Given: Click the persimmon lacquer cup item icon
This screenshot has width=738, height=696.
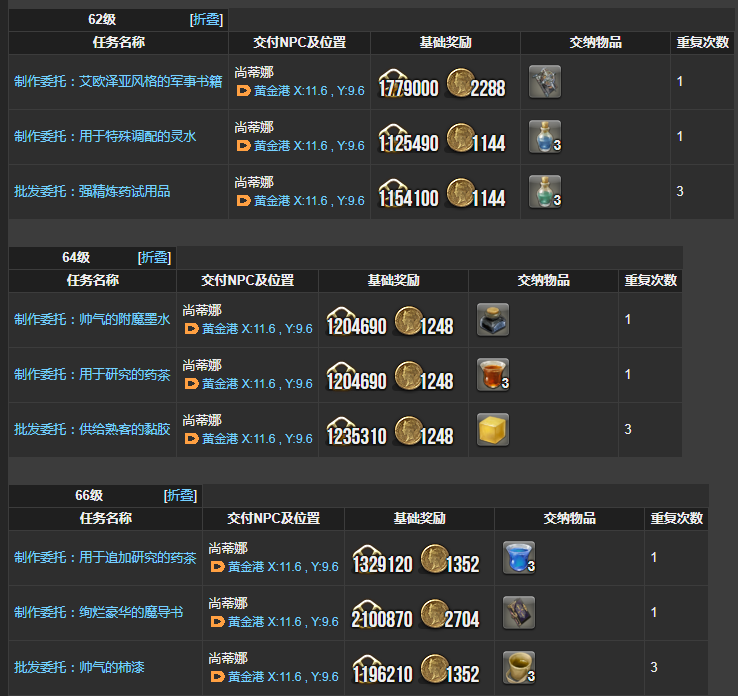Looking at the screenshot, I should point(519,668).
